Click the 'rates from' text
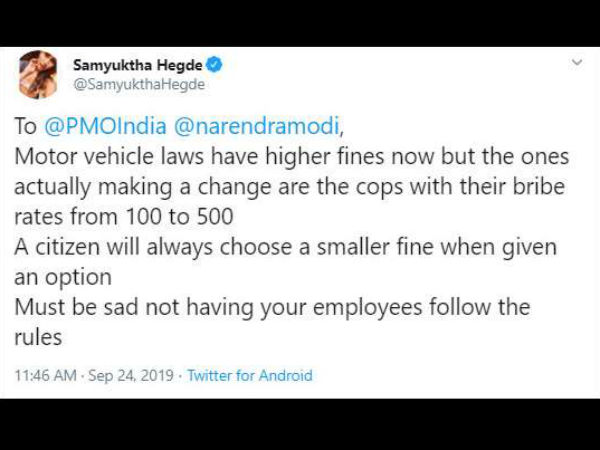This screenshot has height=450, width=600. pos(66,217)
